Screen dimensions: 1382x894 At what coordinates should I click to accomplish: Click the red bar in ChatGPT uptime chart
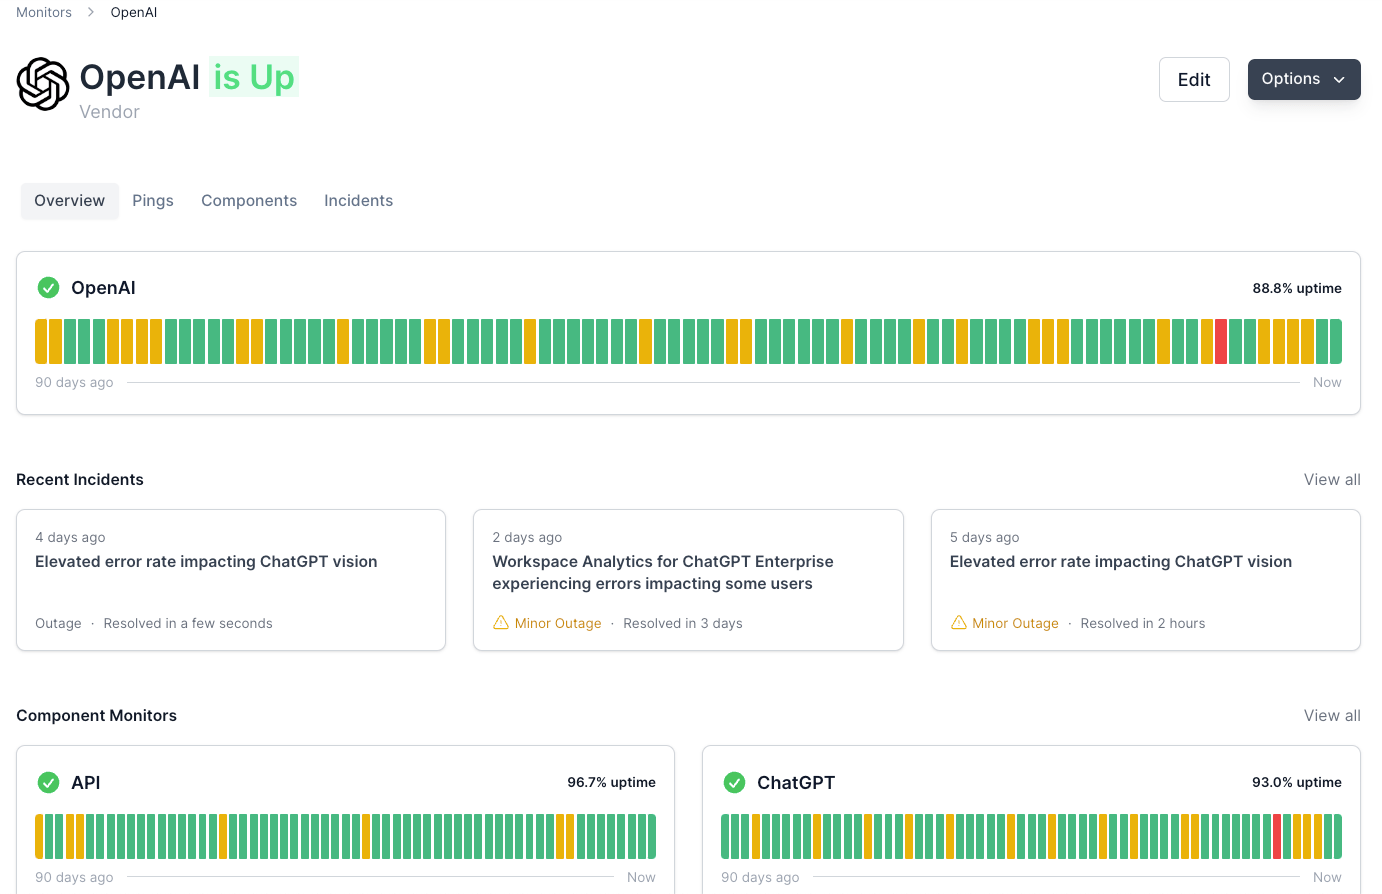[1277, 837]
